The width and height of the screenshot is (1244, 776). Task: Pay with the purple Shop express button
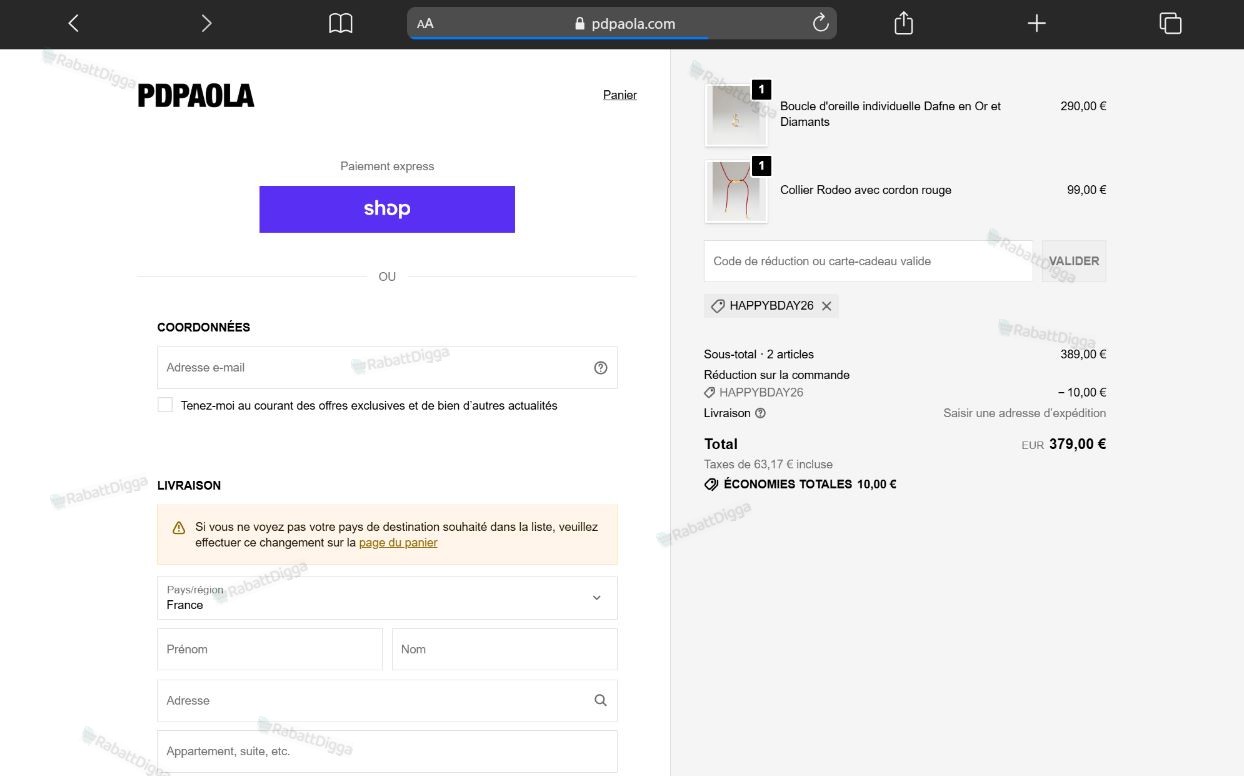pyautogui.click(x=387, y=209)
